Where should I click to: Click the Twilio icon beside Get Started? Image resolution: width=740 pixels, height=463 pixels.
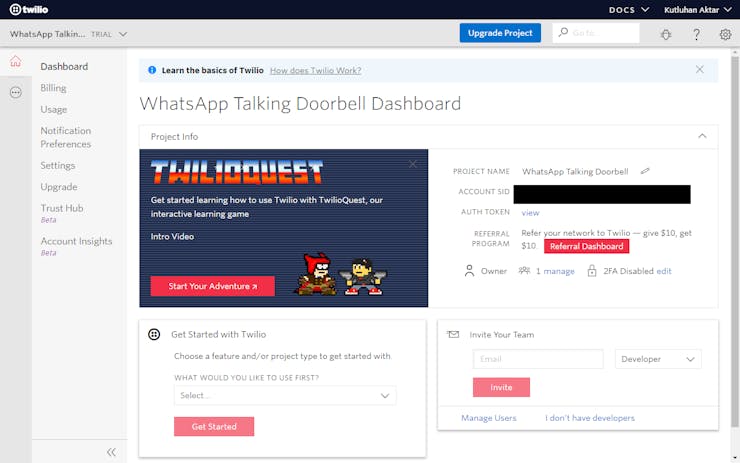(154, 334)
